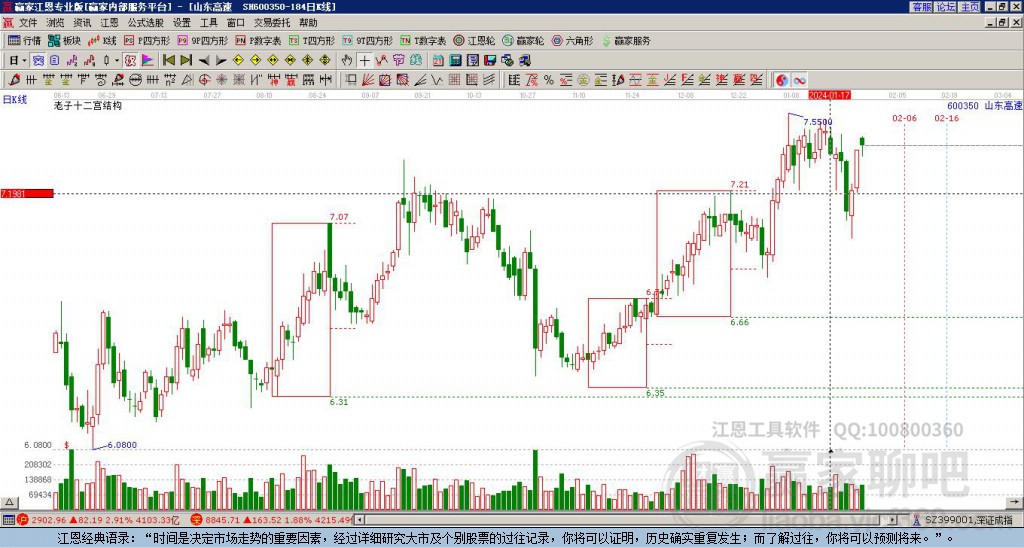
Task: Click the zigzag trend line tool
Action: [x=381, y=61]
